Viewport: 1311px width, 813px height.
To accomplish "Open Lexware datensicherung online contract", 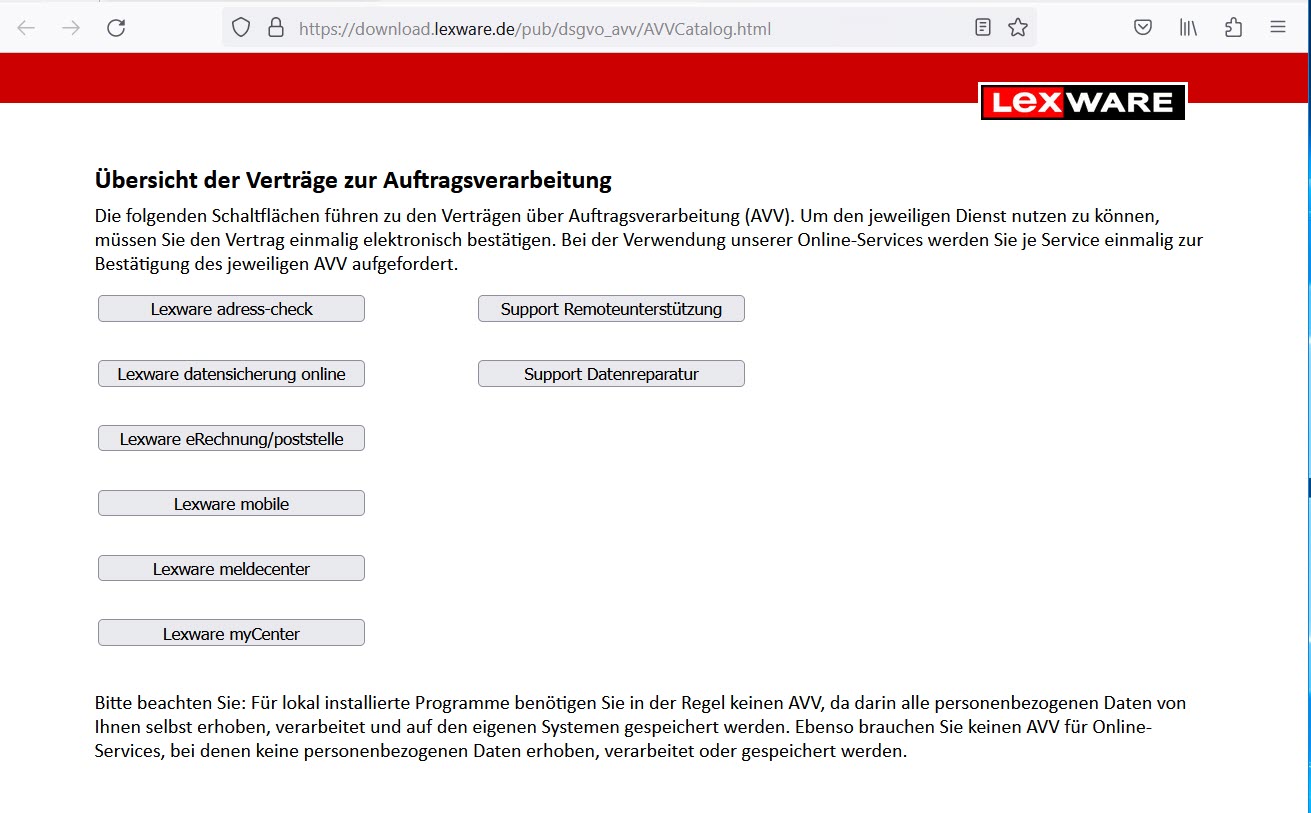I will [231, 373].
